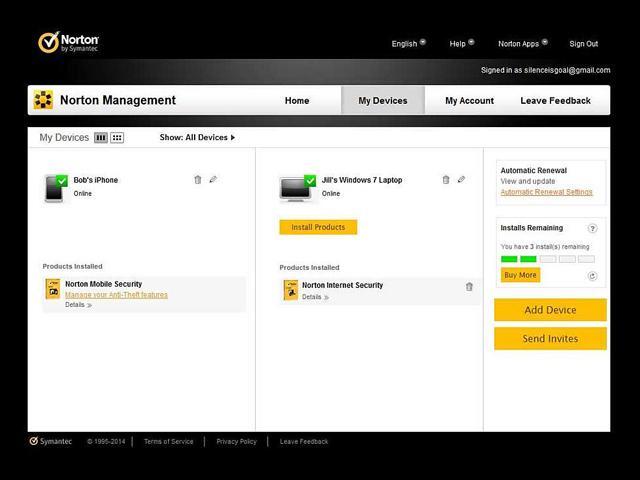Open Privacy Policy footer link

[x=236, y=442]
